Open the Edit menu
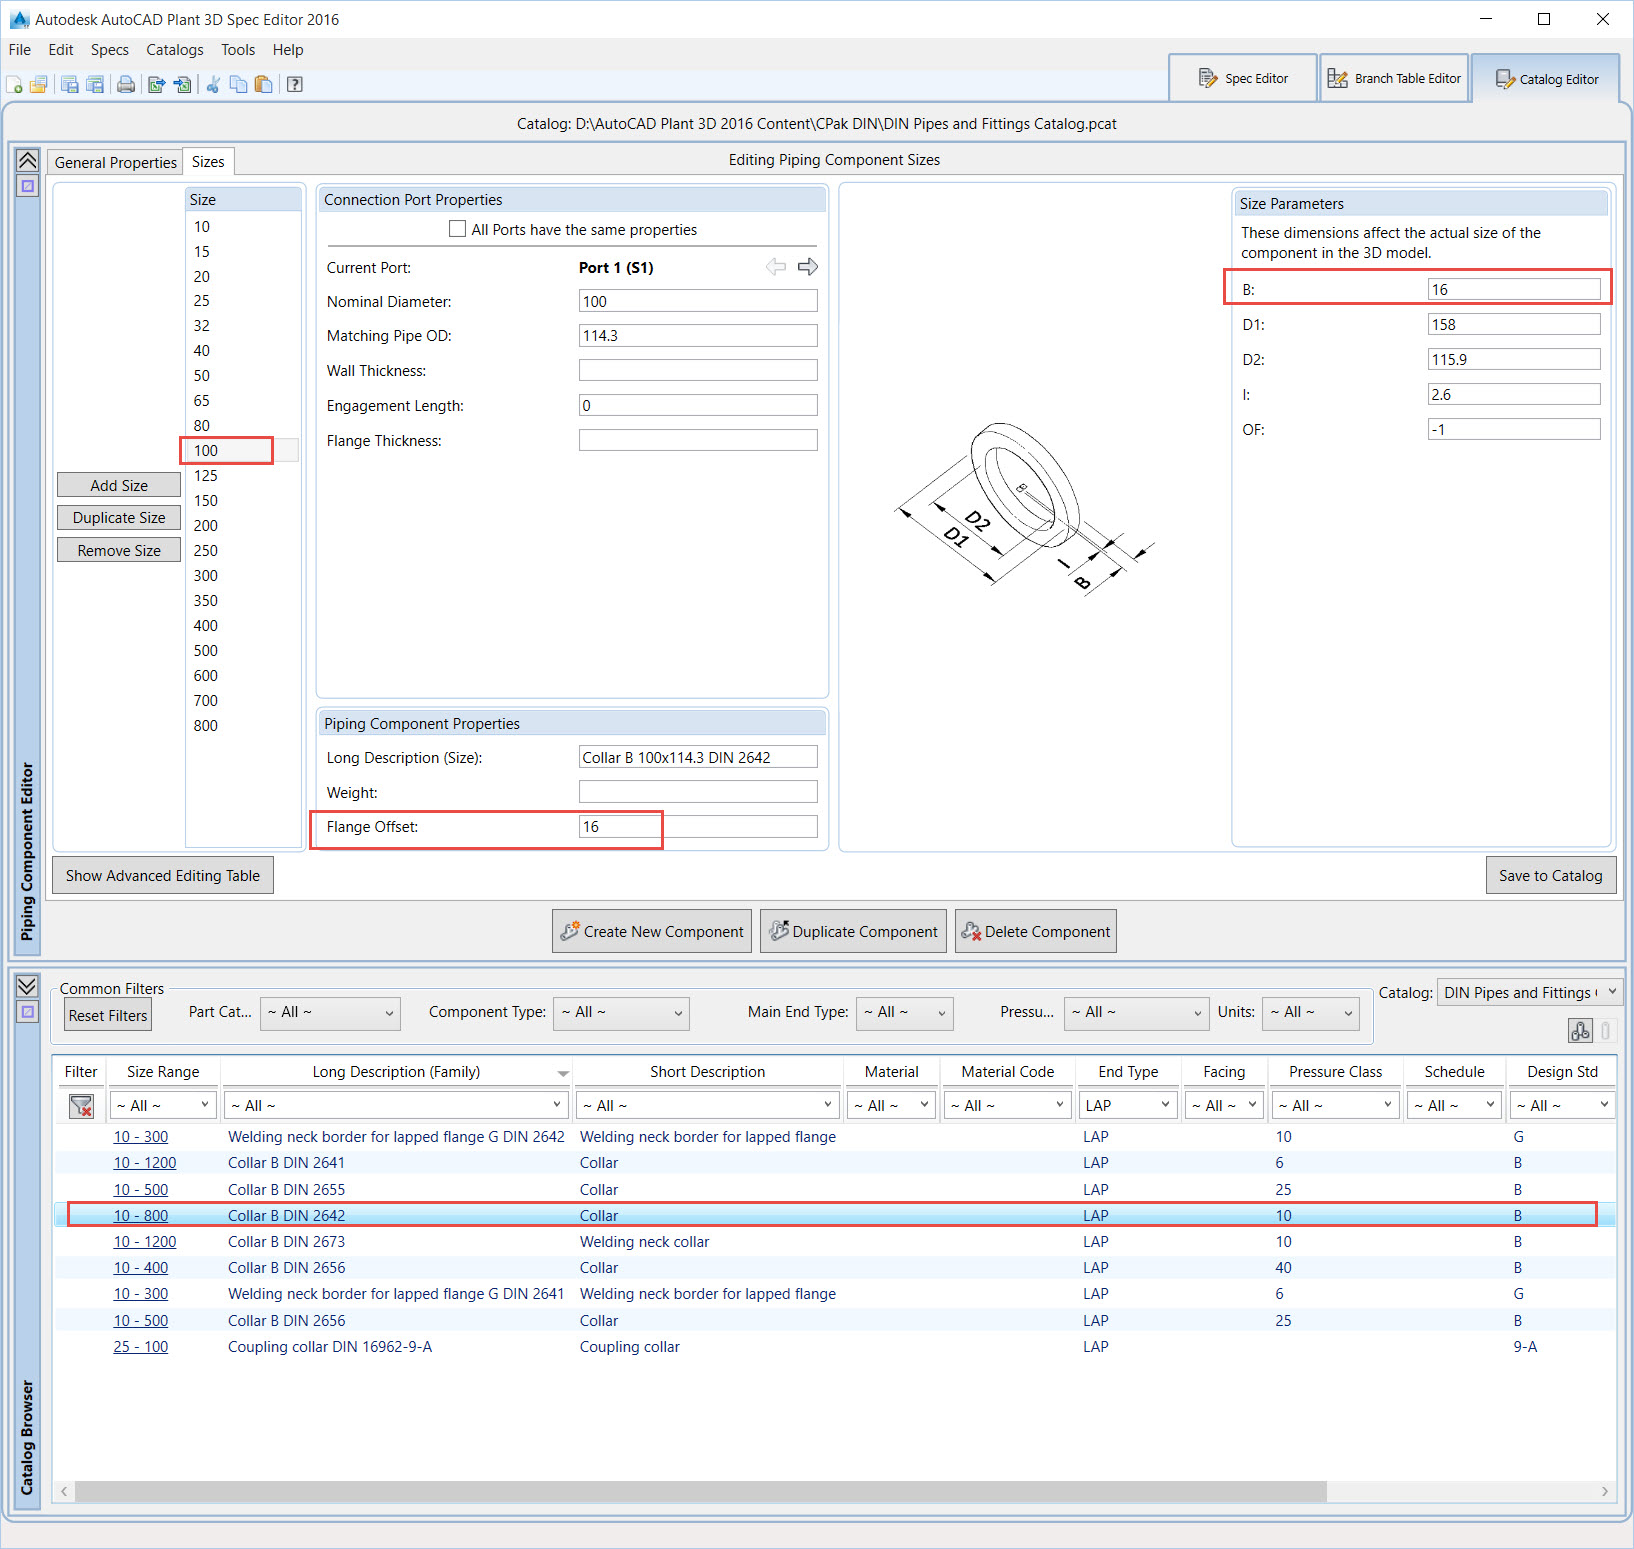This screenshot has height=1549, width=1634. (x=61, y=50)
